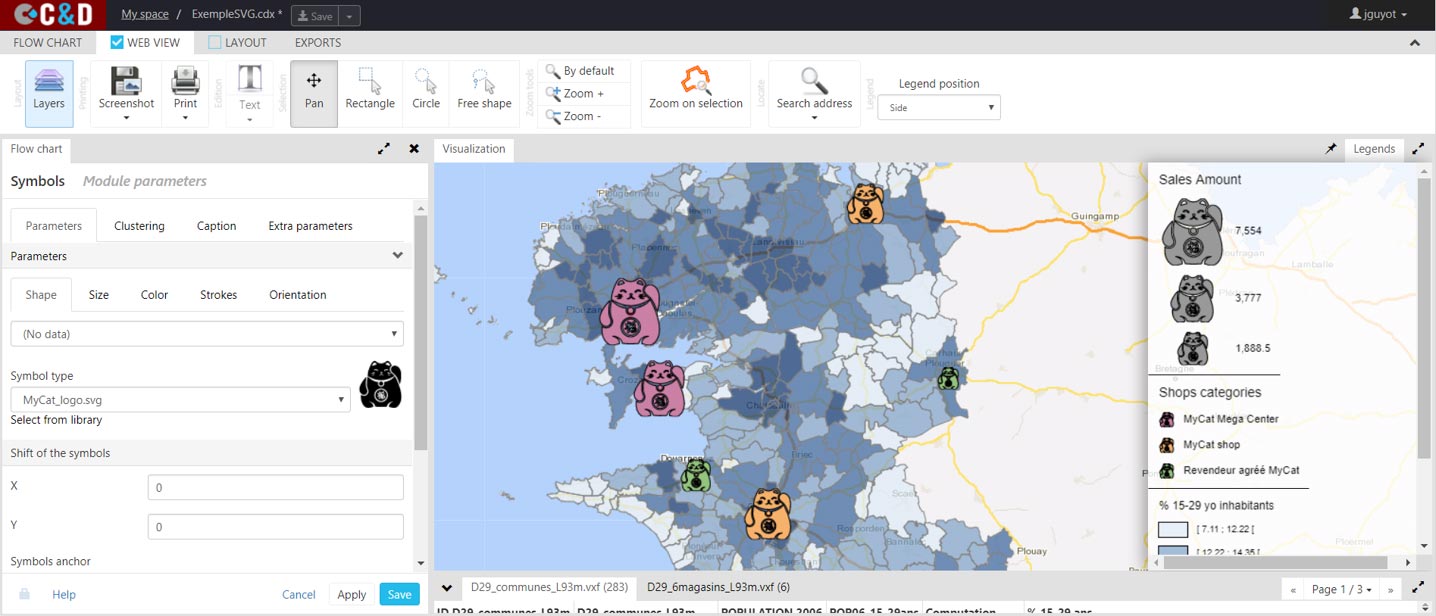Go to the next page of table
Image resolution: width=1436 pixels, height=616 pixels.
(1390, 589)
